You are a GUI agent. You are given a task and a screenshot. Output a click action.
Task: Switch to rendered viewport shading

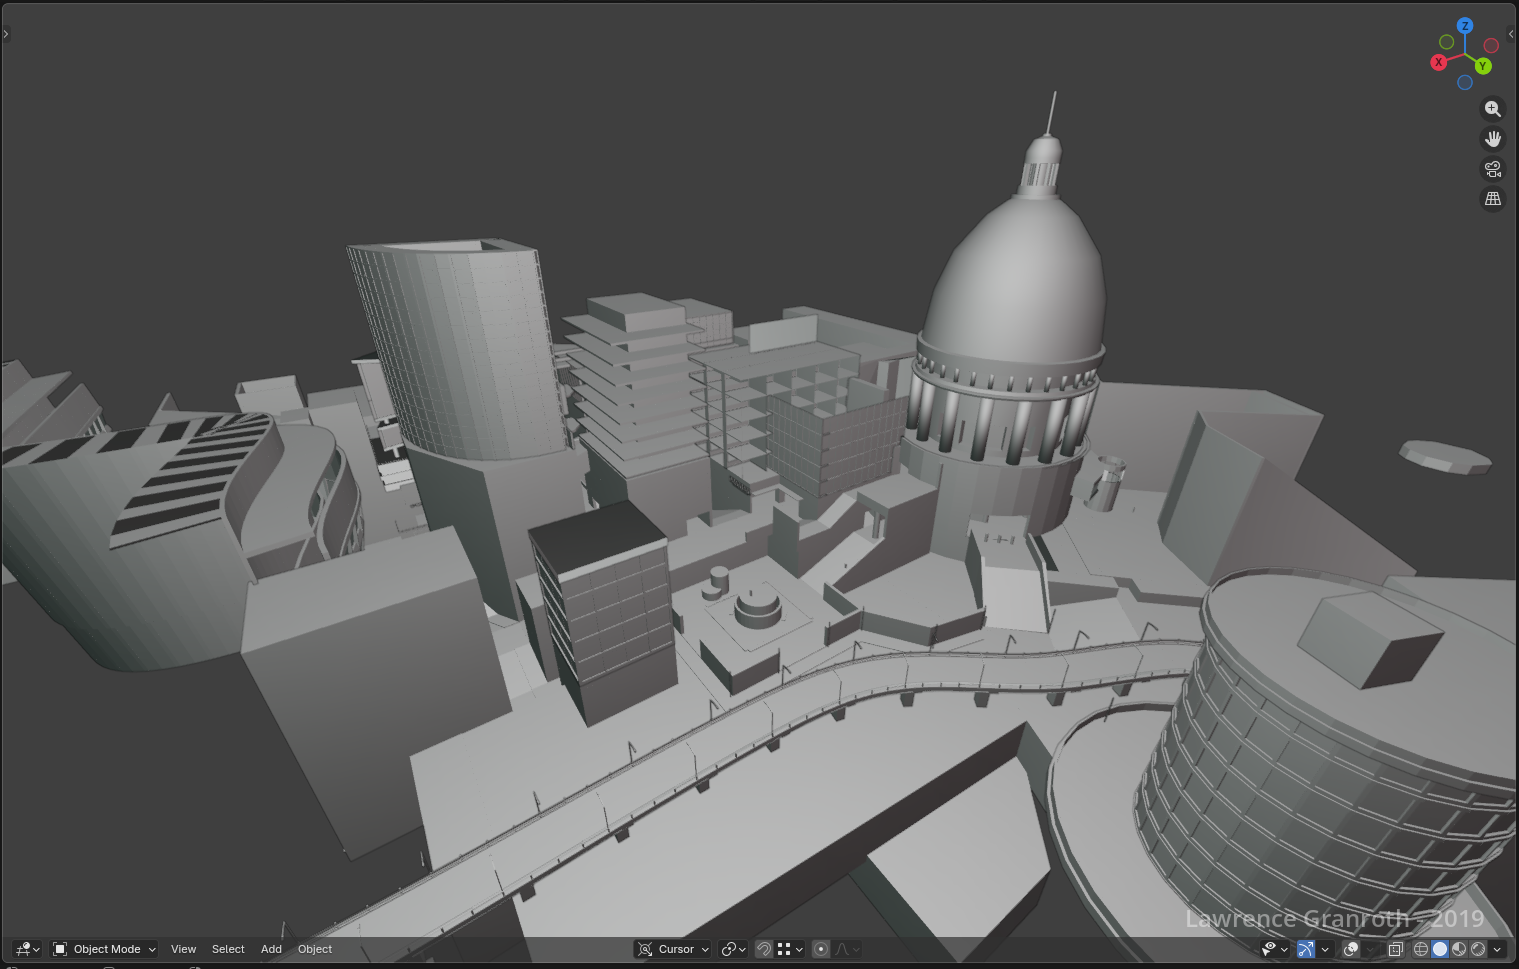point(1478,949)
